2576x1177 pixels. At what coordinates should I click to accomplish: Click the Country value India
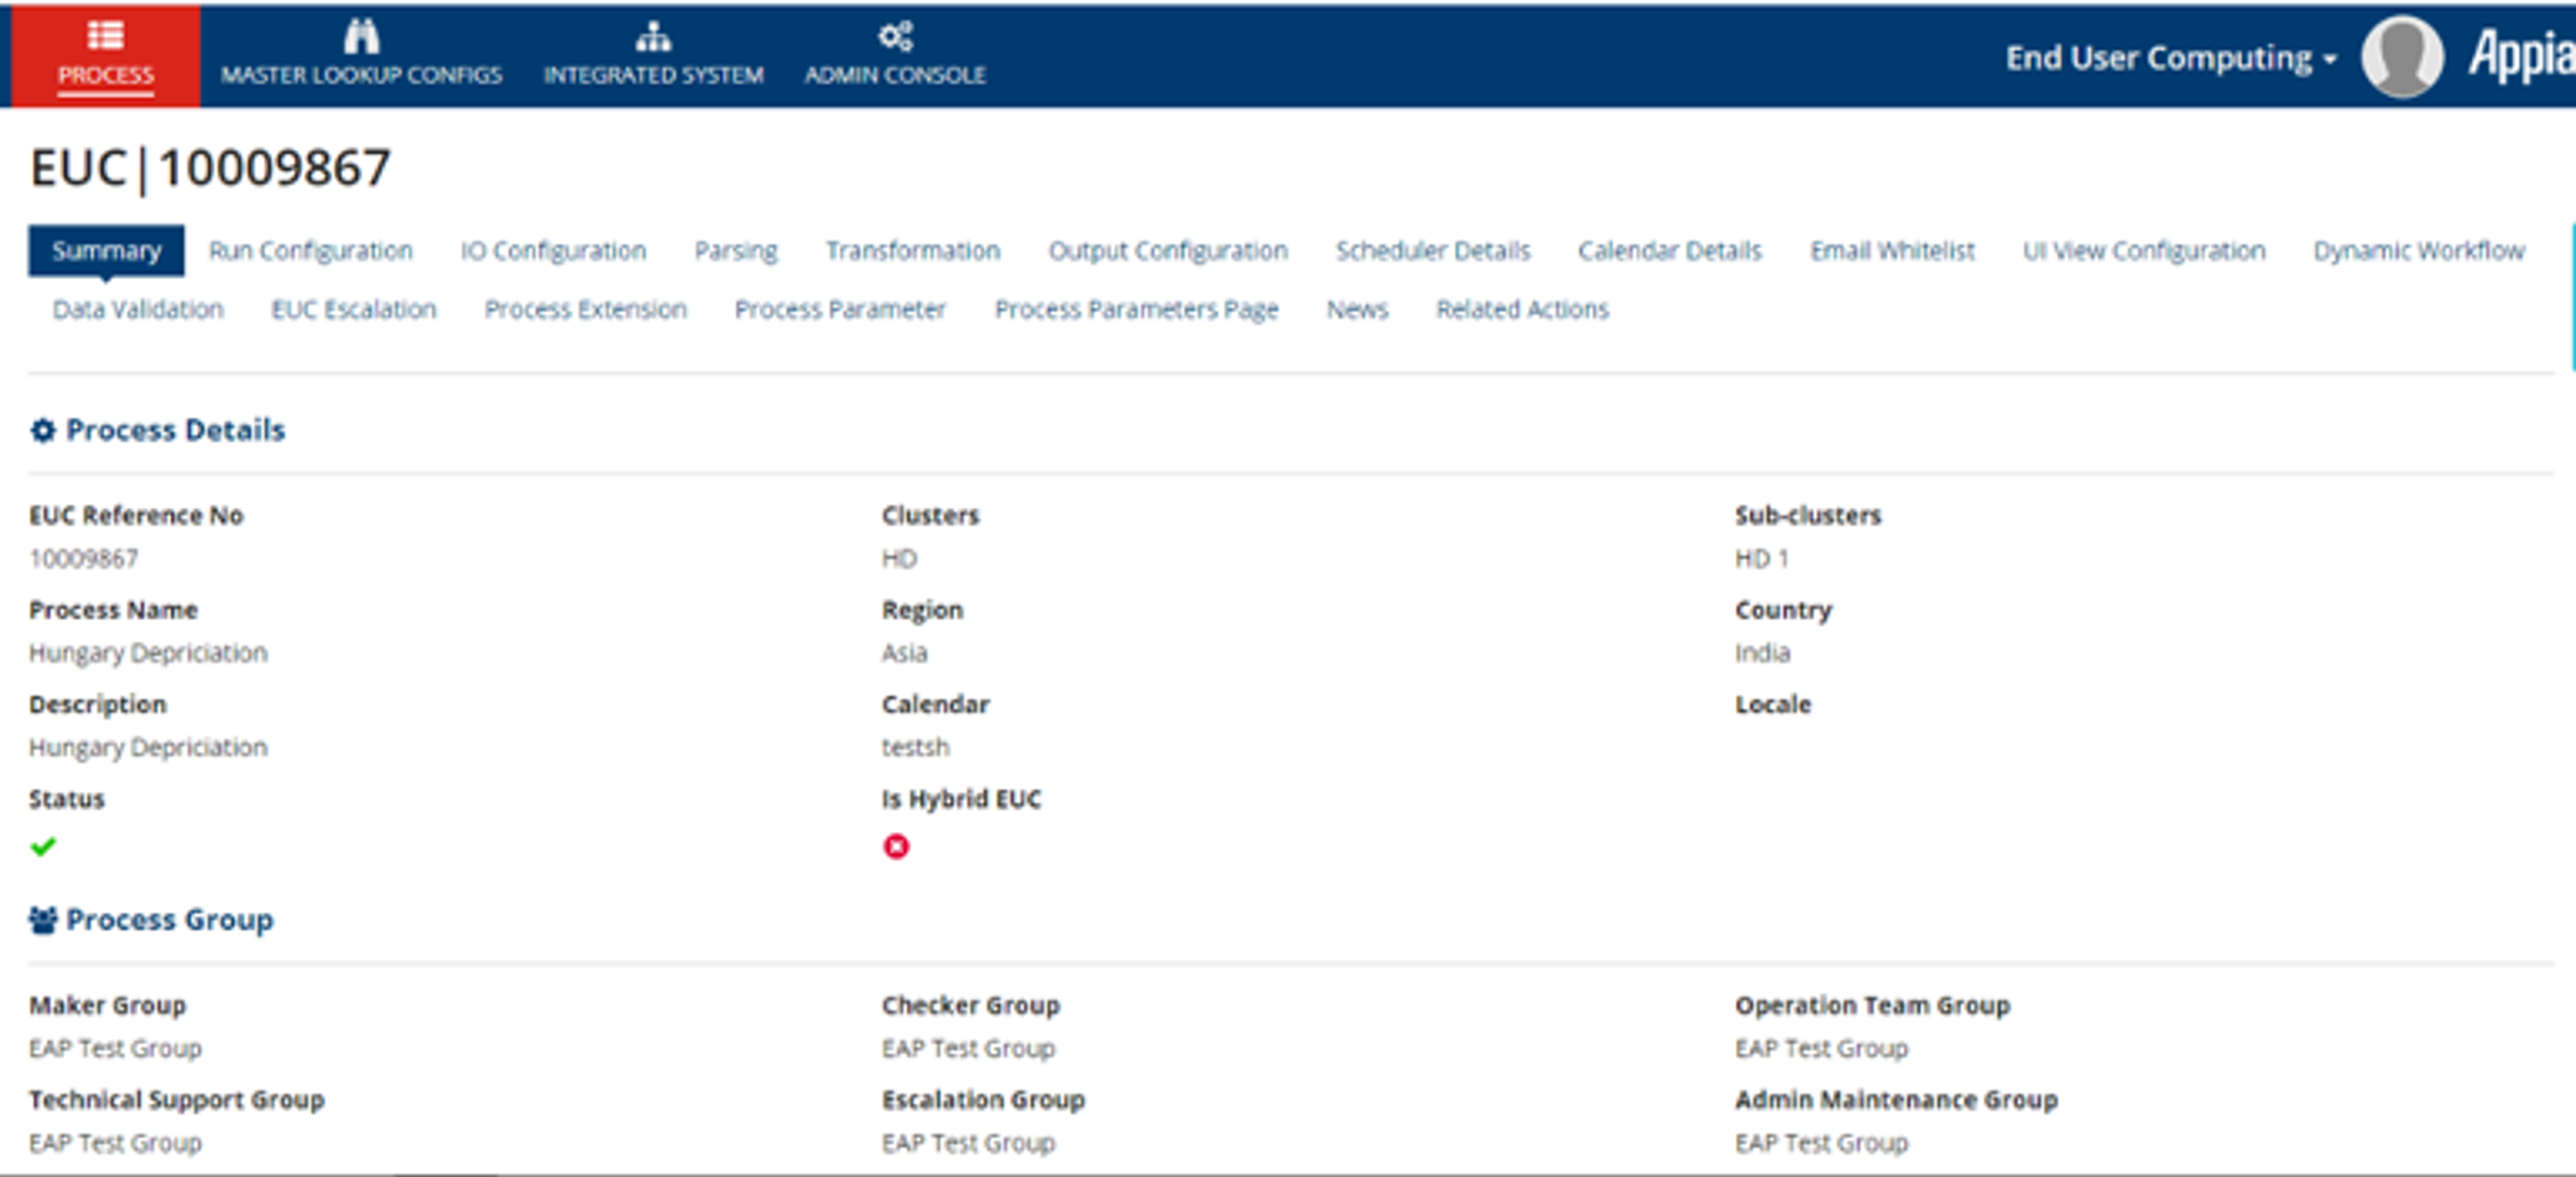click(x=1762, y=653)
